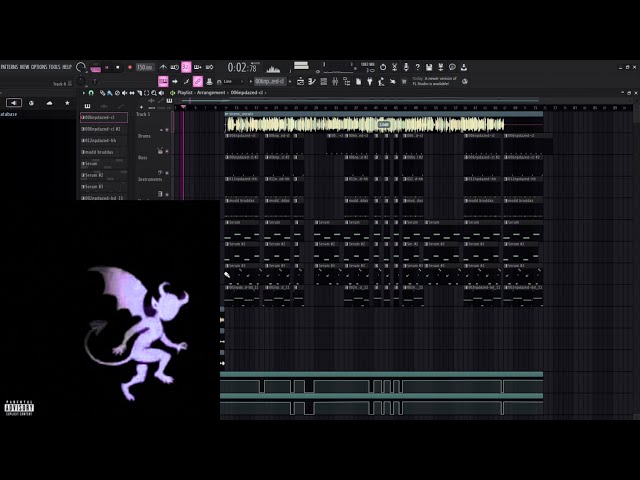Viewport: 640px width, 480px height.
Task: Click the globe icon beside news text
Action: click(x=464, y=82)
